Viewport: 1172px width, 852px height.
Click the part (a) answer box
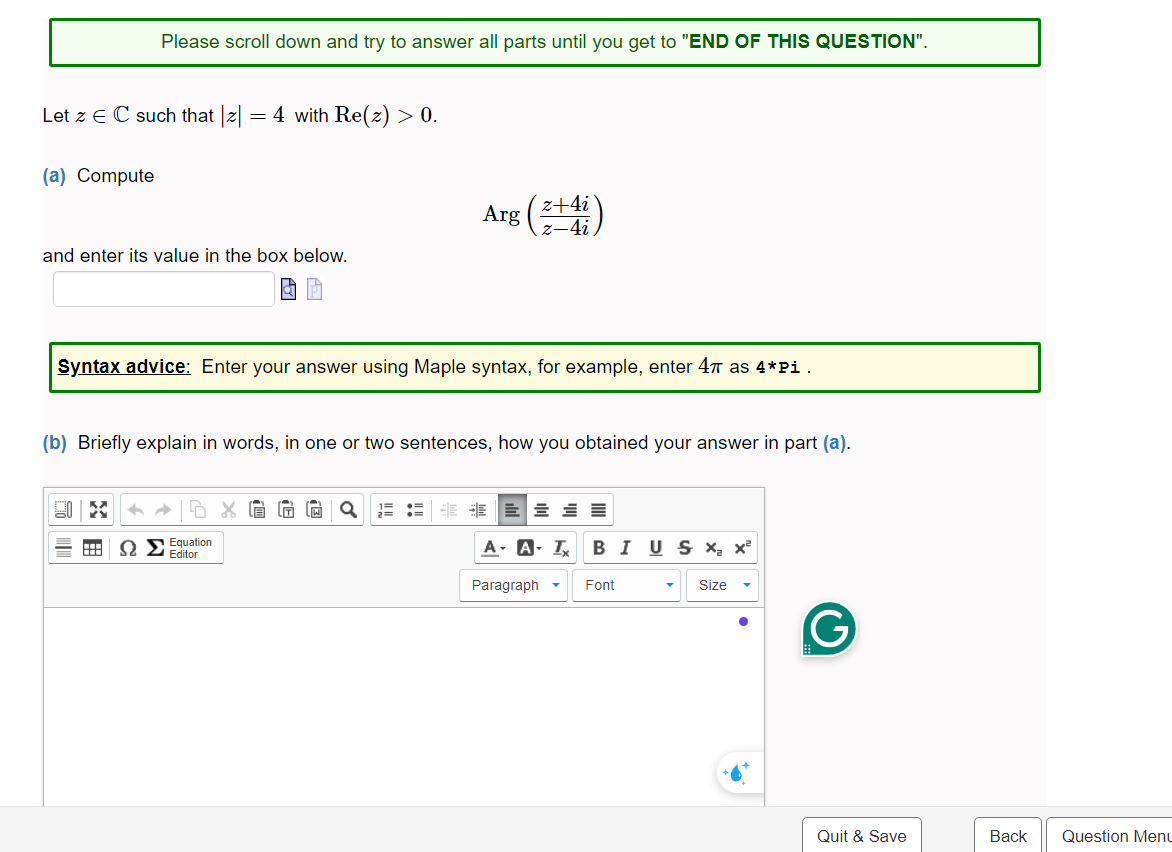164,288
